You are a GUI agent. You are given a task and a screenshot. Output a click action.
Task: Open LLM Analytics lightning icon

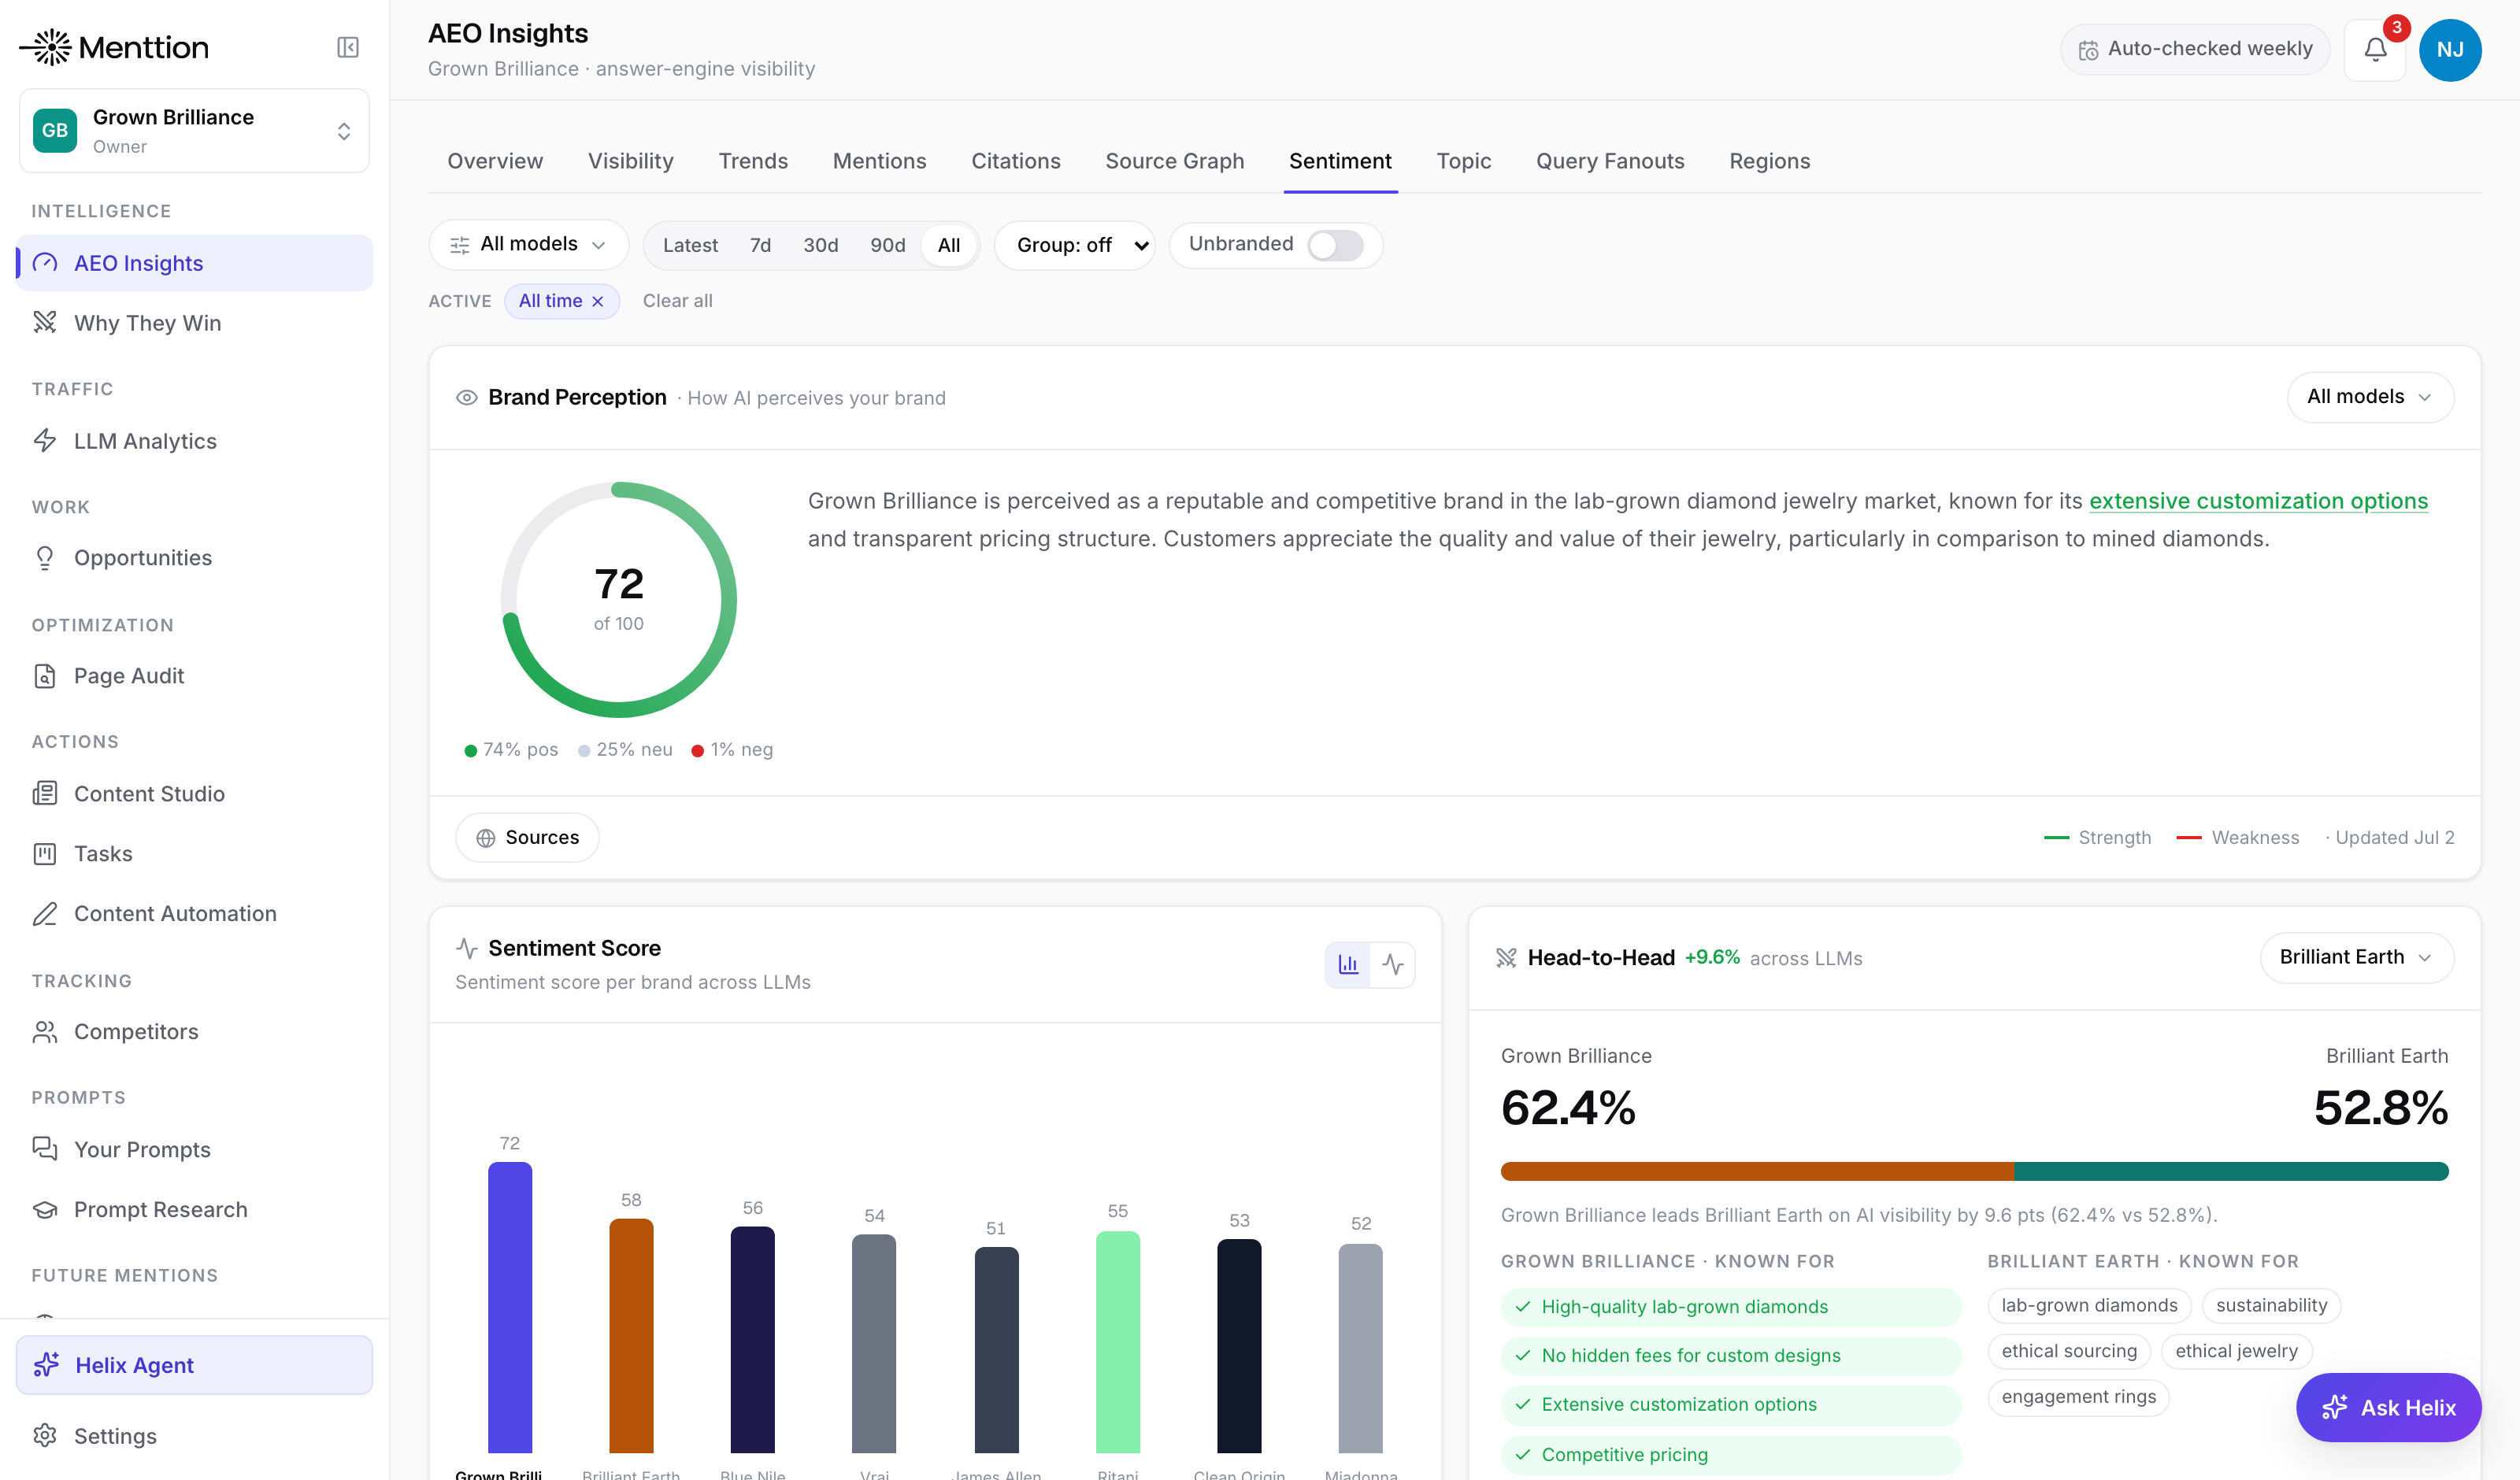click(x=45, y=440)
